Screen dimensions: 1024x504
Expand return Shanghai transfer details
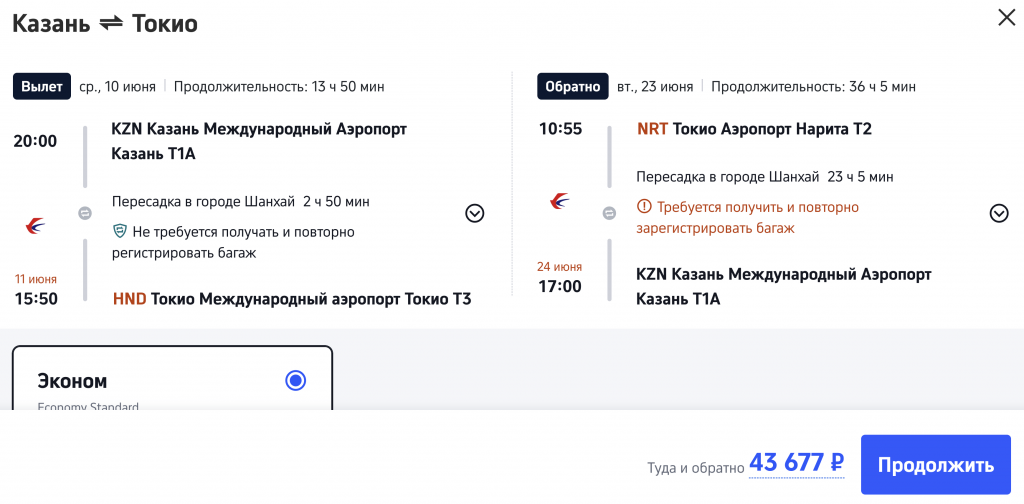998,213
